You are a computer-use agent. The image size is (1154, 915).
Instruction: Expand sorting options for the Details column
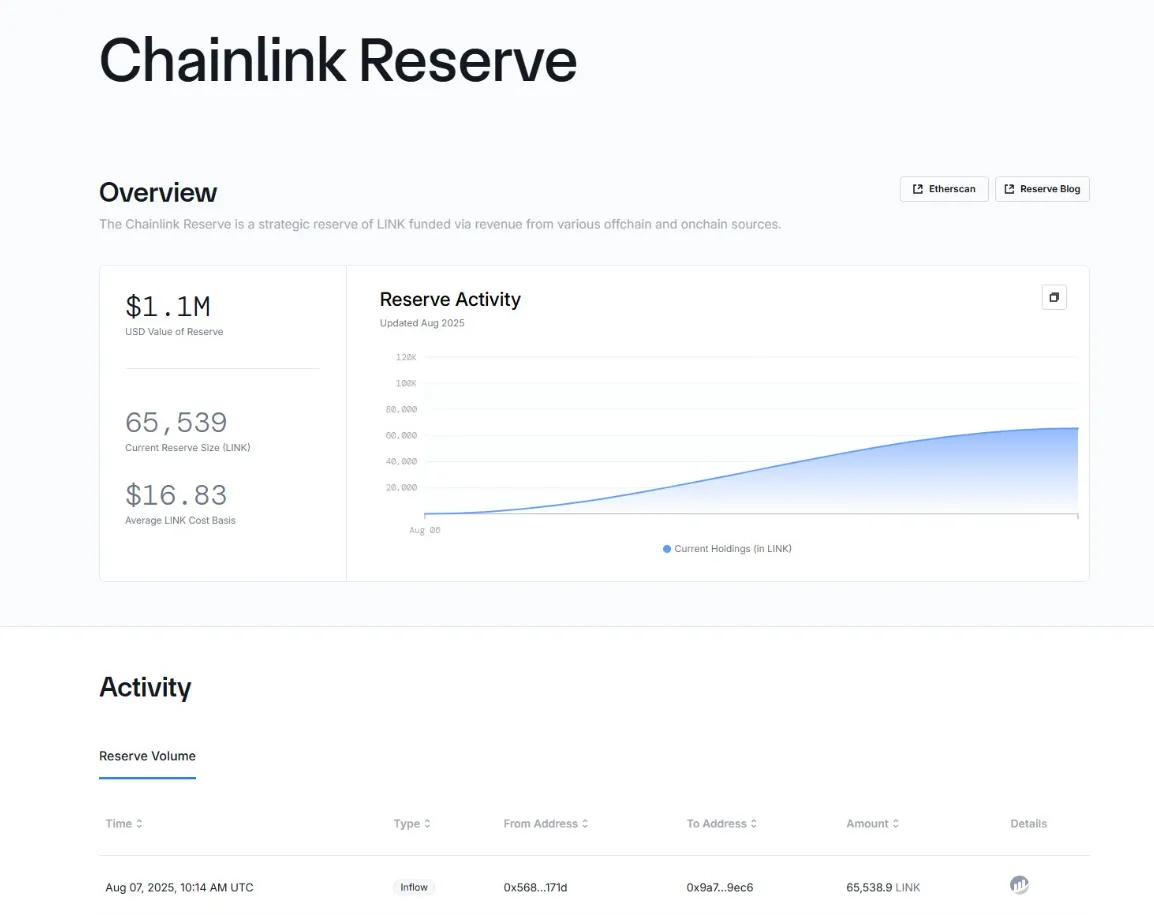point(1028,823)
